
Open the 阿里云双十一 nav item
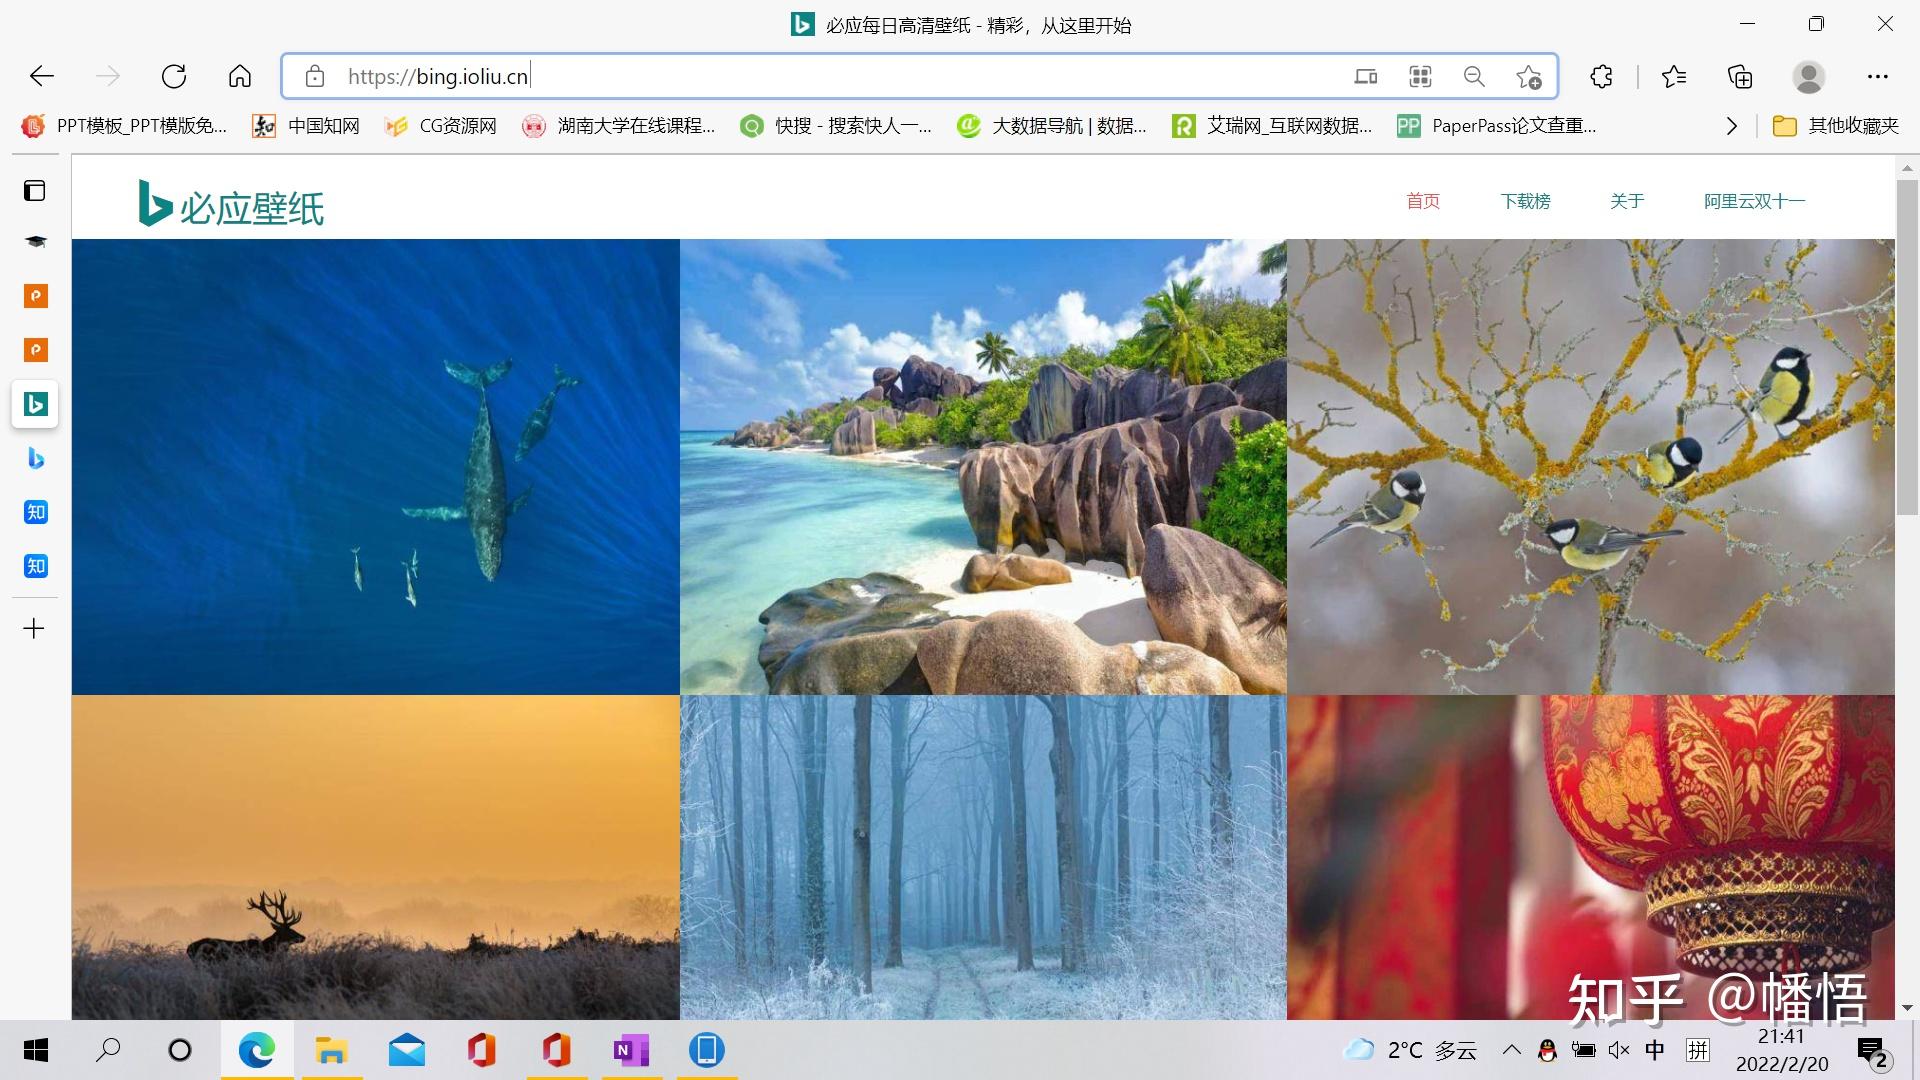[x=1755, y=201]
